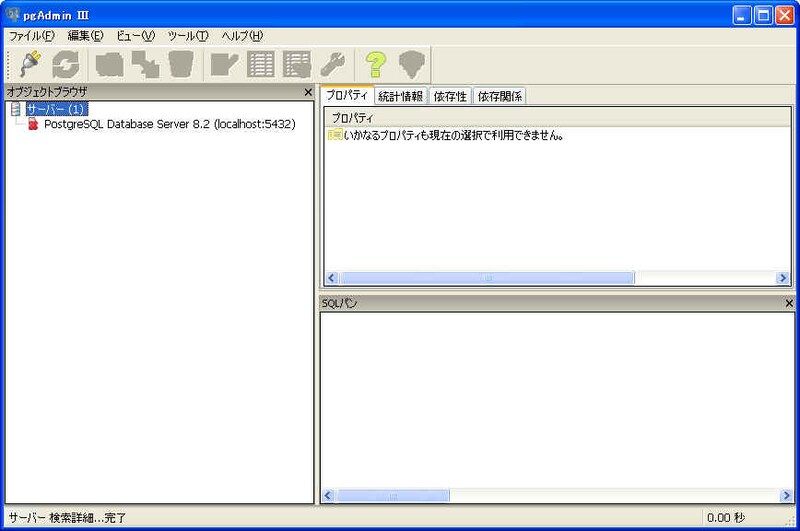
Task: Maximize the pgAdmin III window
Action: pos(763,15)
